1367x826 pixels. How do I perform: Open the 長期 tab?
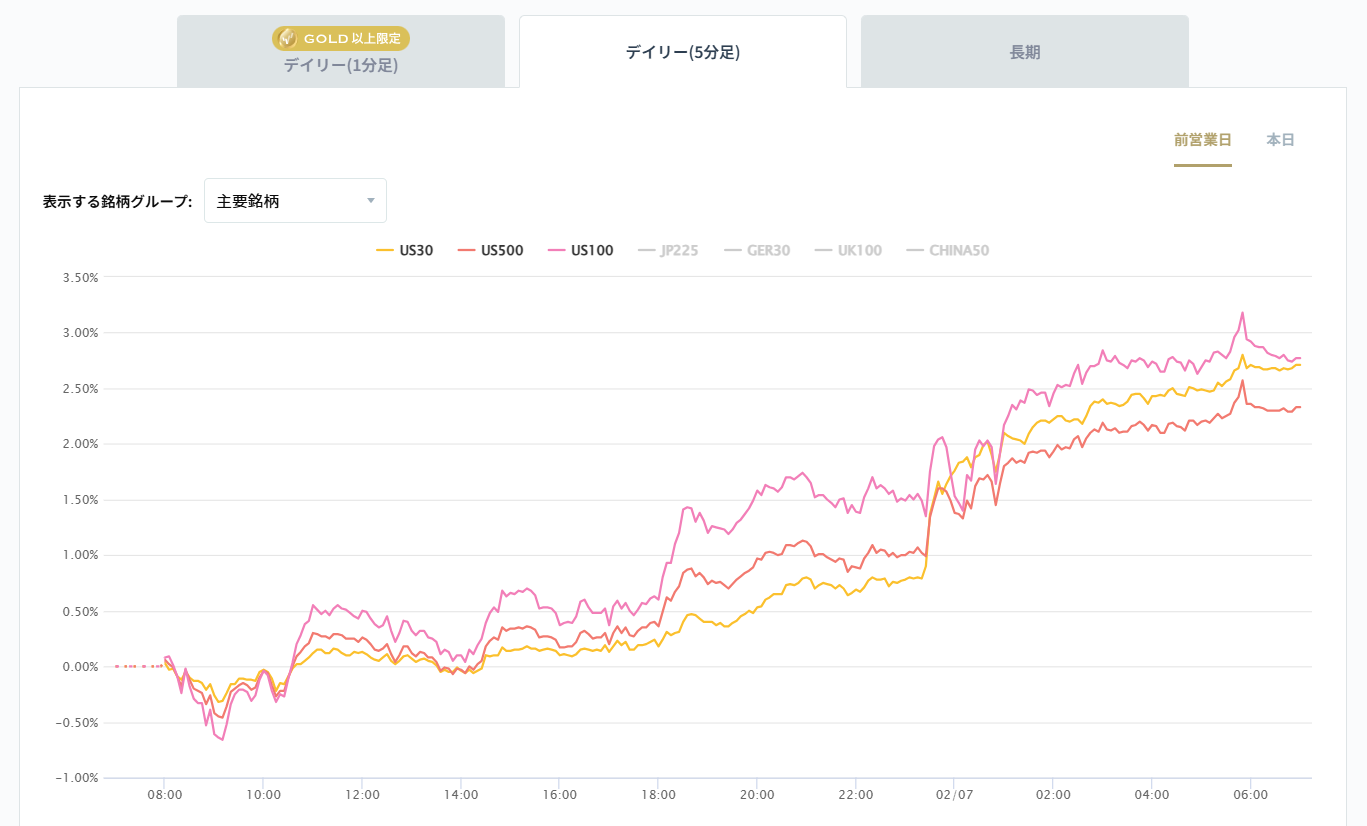coord(1025,53)
